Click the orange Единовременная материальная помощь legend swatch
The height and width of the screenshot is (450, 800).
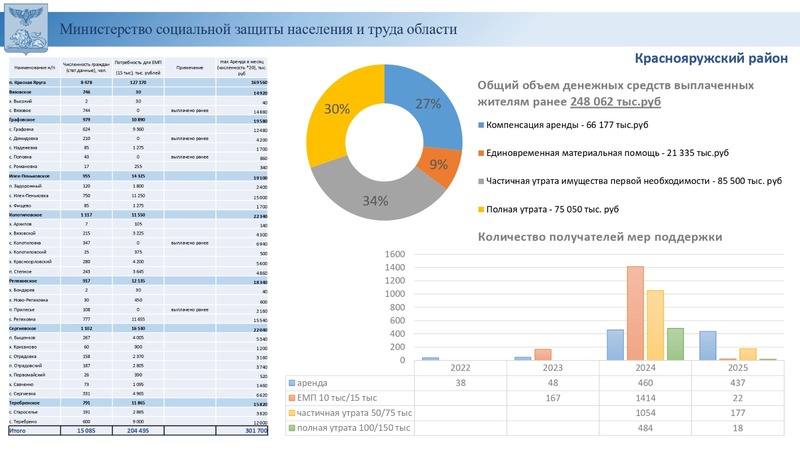481,153
